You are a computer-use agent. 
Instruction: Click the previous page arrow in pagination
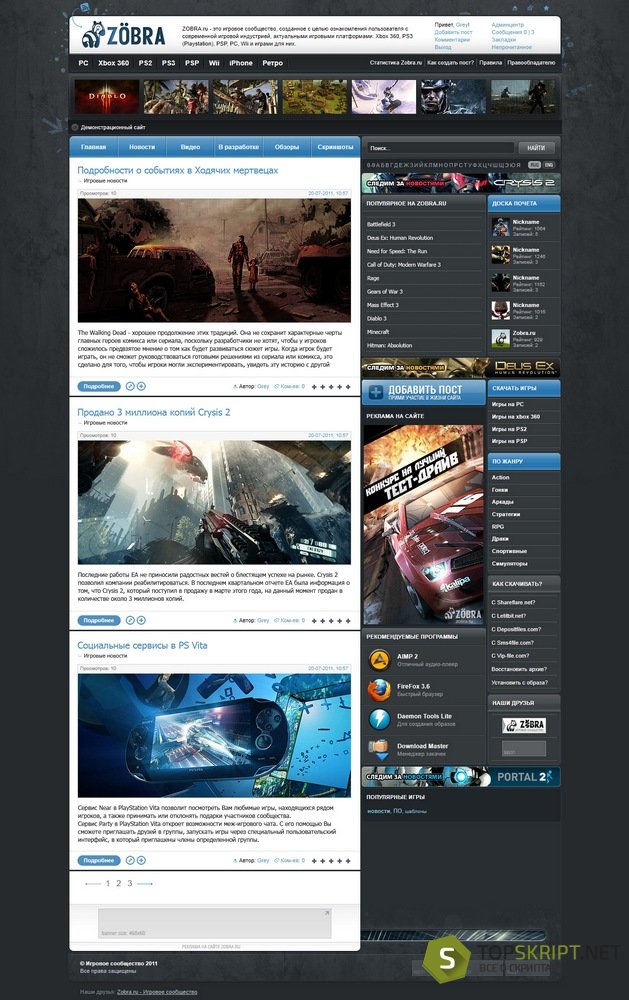pyautogui.click(x=93, y=884)
